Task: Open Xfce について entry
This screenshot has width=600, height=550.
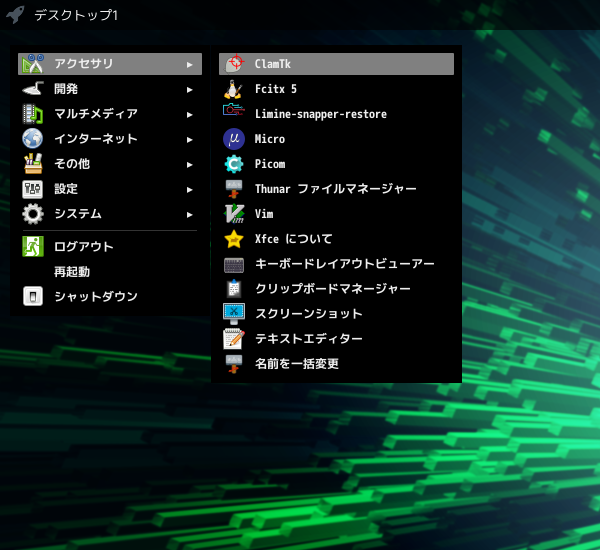Action: (336, 239)
